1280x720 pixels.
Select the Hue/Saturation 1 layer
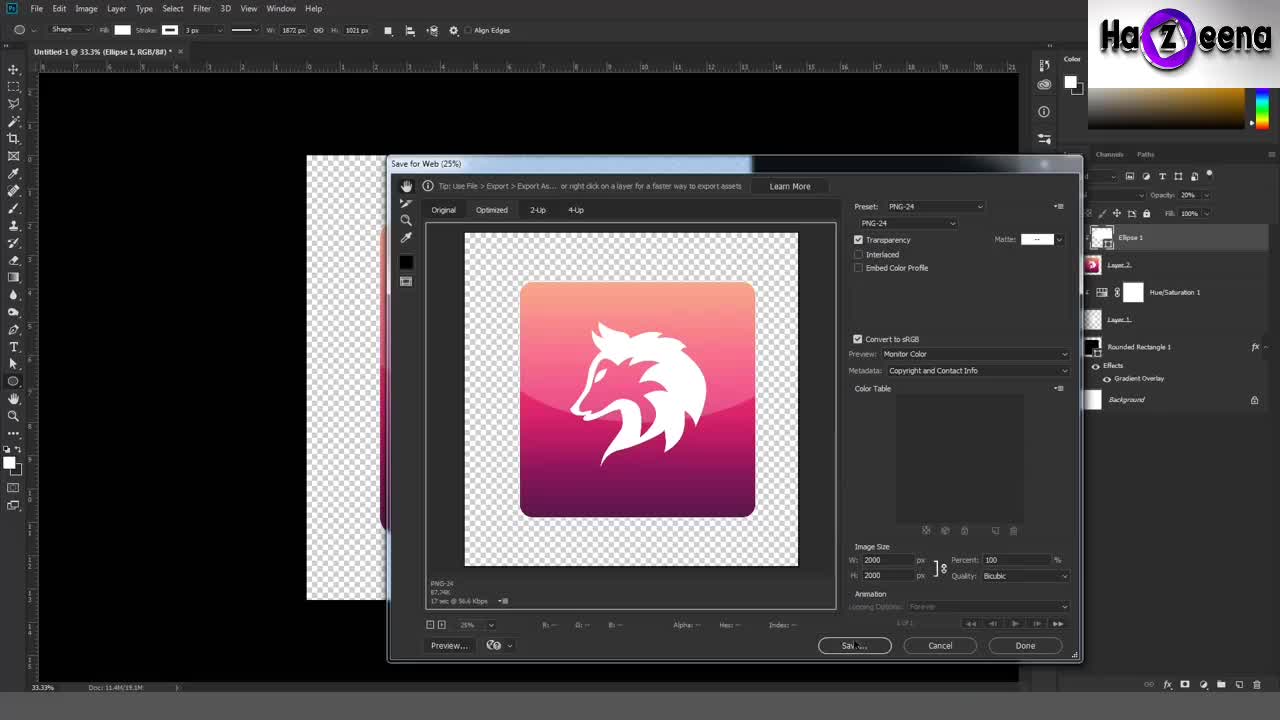[1175, 292]
